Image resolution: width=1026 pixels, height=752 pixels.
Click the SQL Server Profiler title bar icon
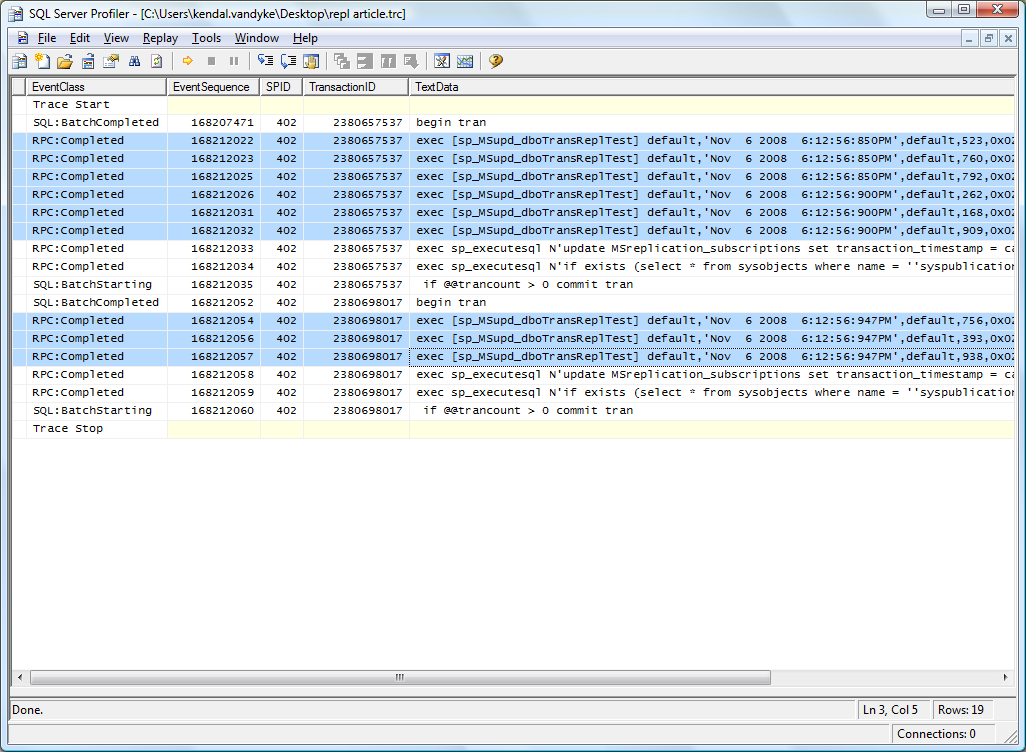[15, 14]
